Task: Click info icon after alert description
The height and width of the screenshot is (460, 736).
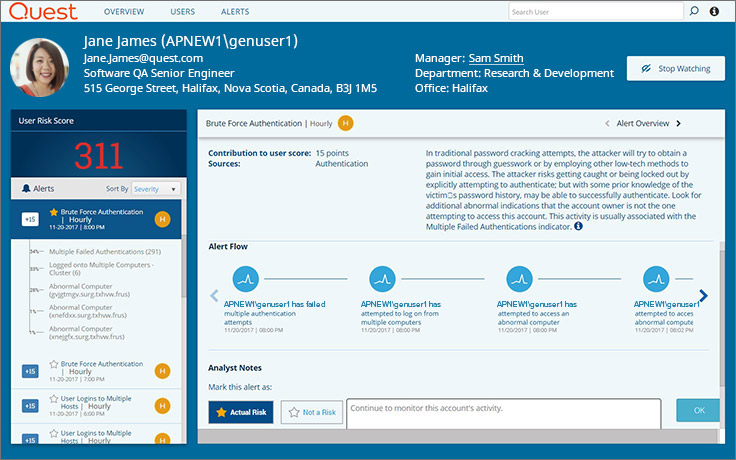Action: point(578,226)
